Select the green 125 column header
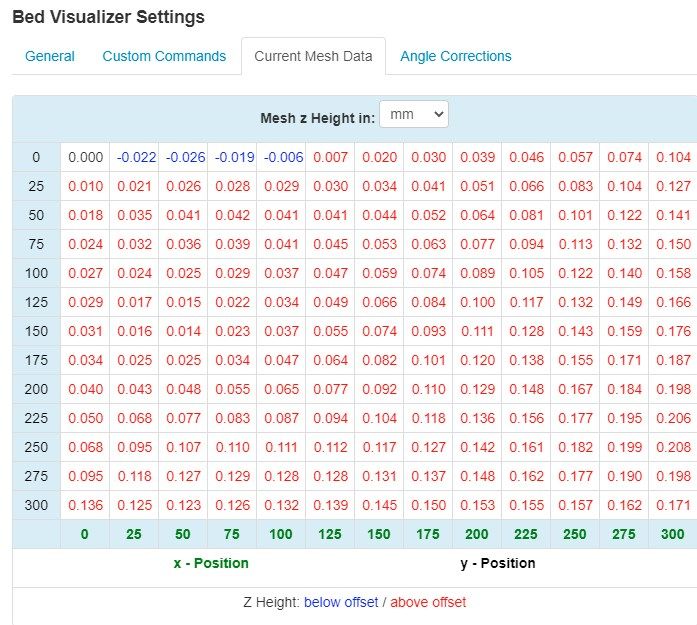The width and height of the screenshot is (697, 625). click(x=330, y=534)
